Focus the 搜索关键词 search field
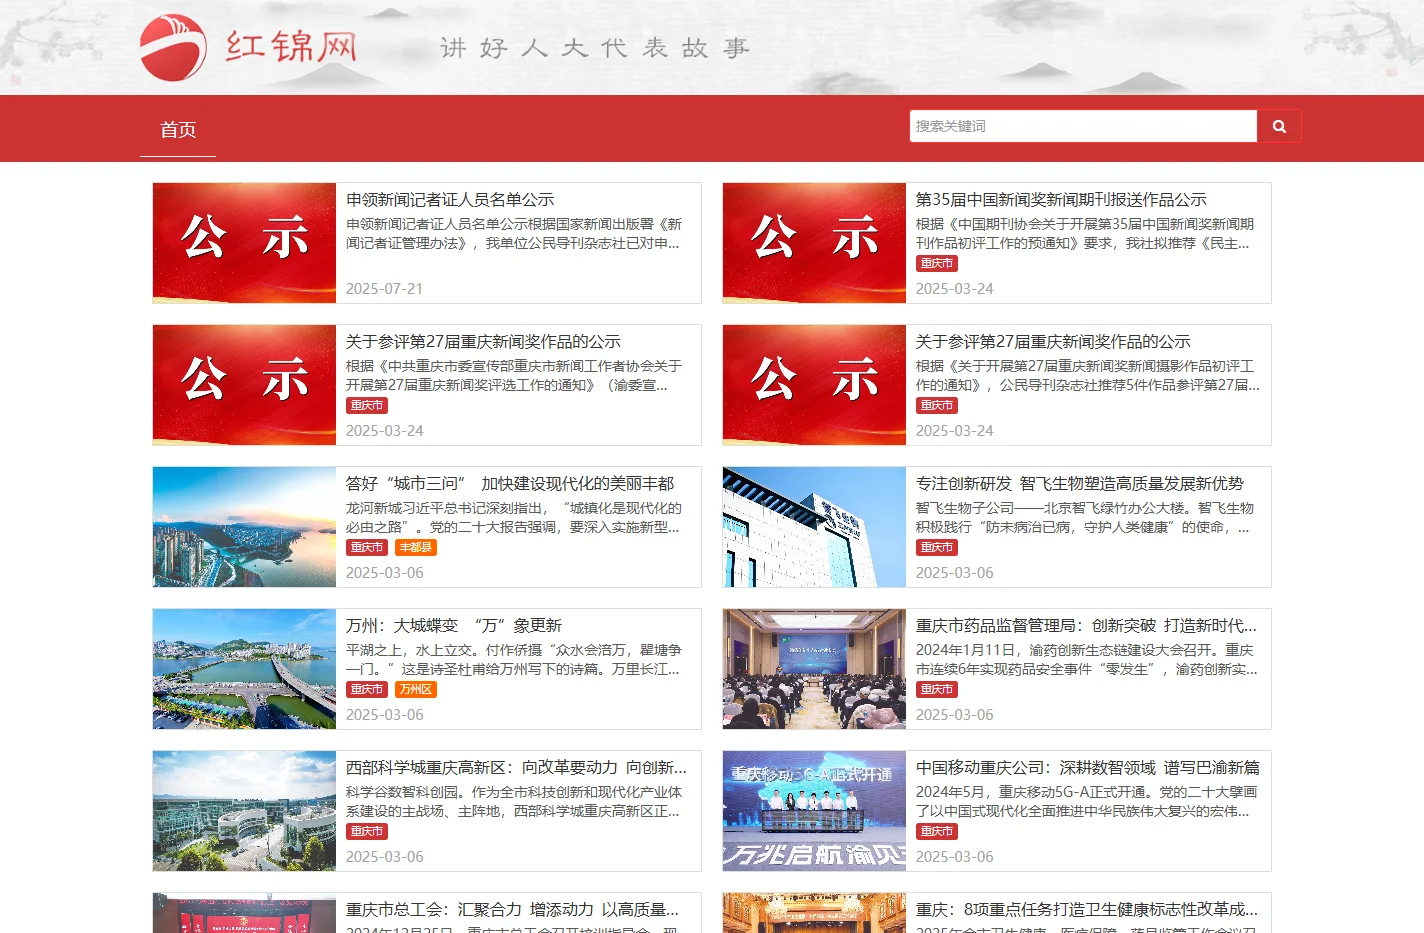The width and height of the screenshot is (1424, 933). click(x=1083, y=126)
